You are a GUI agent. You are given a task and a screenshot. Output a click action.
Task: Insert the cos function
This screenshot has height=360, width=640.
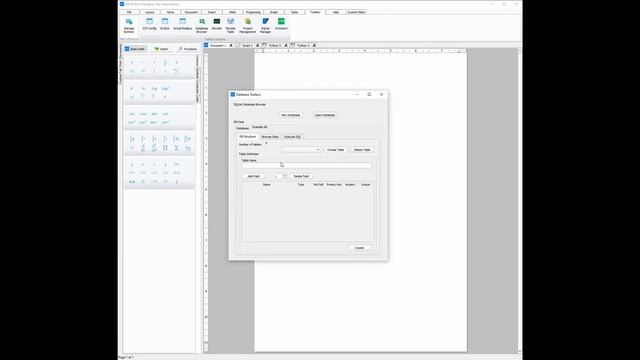click(143, 114)
